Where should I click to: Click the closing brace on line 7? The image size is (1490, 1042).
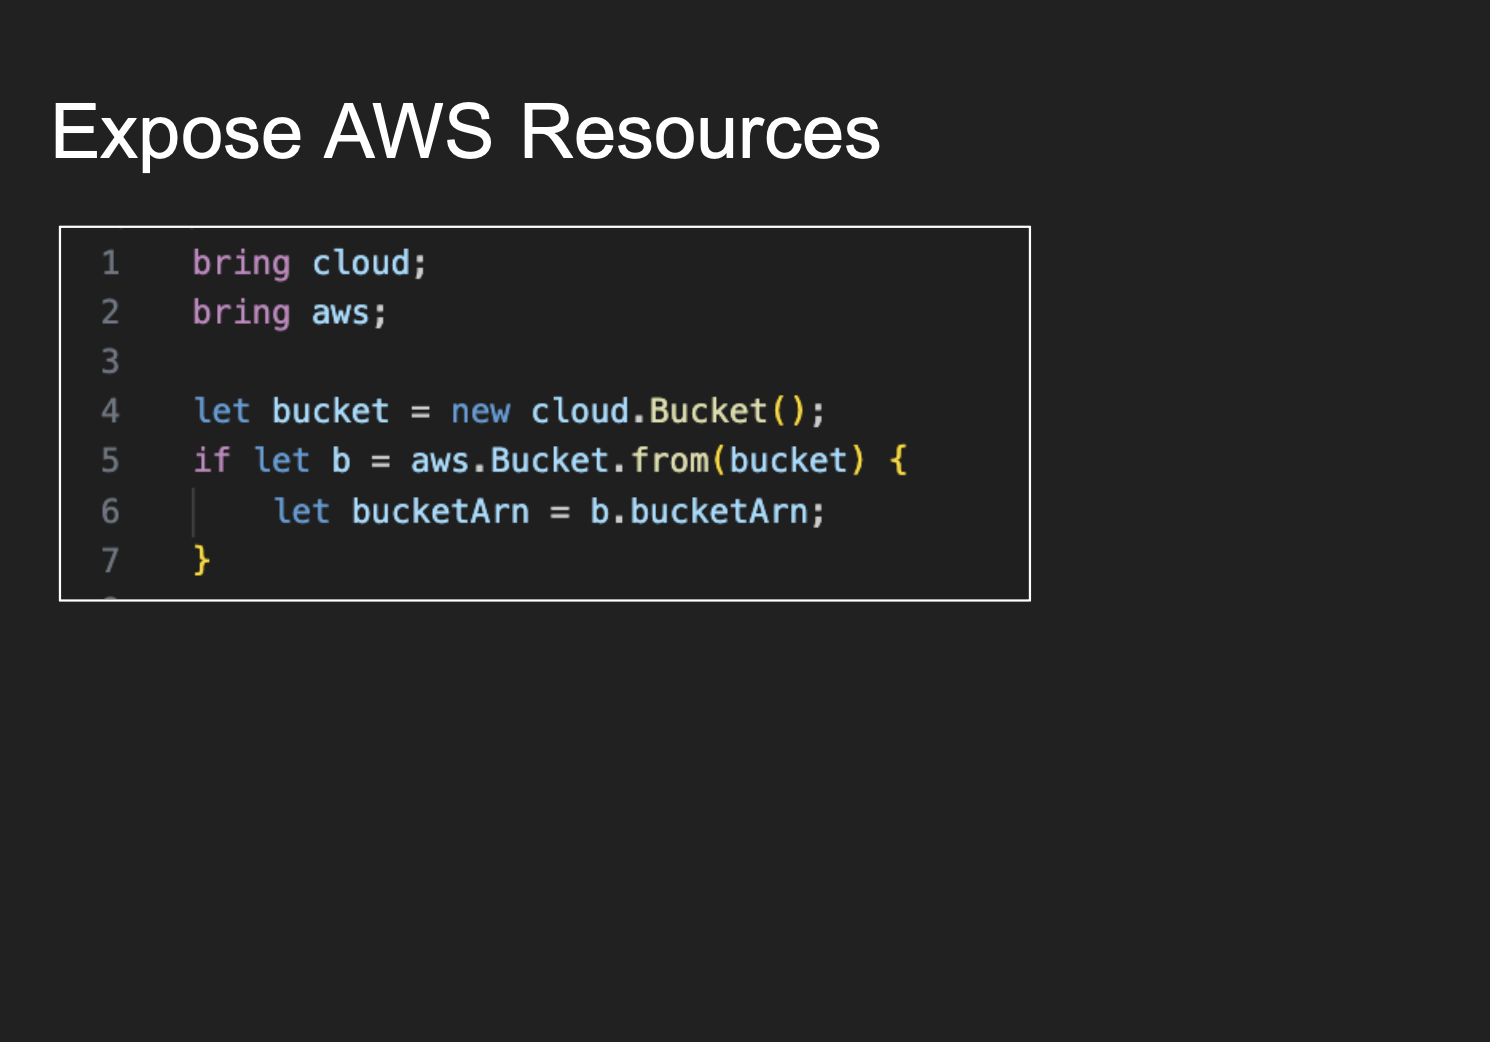(201, 560)
